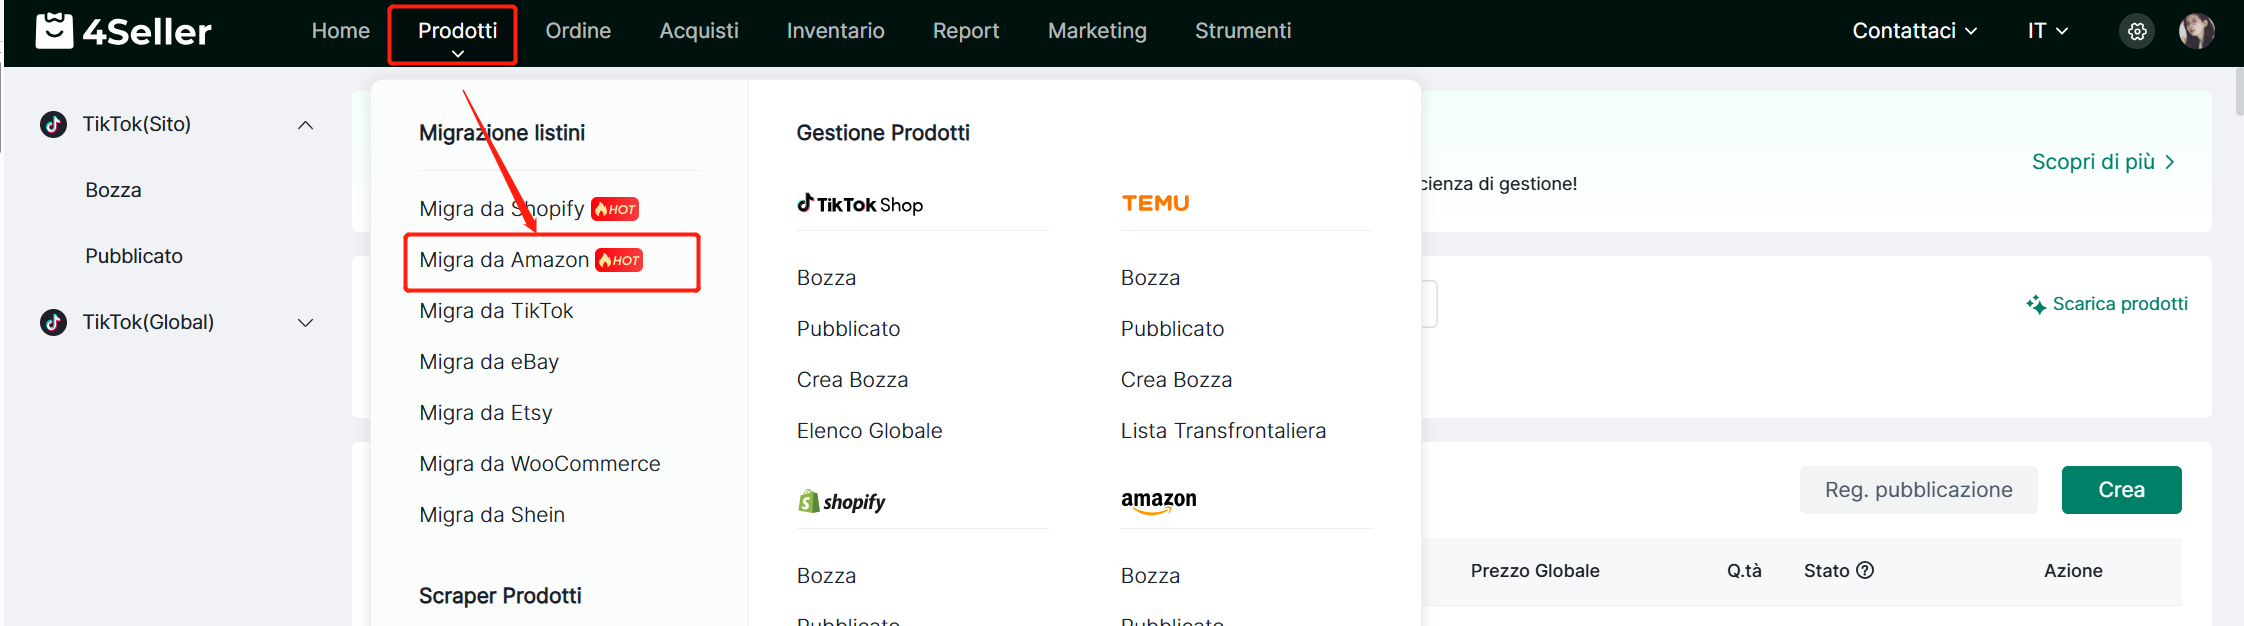2244x626 pixels.
Task: Open the Inventario menu
Action: (836, 31)
